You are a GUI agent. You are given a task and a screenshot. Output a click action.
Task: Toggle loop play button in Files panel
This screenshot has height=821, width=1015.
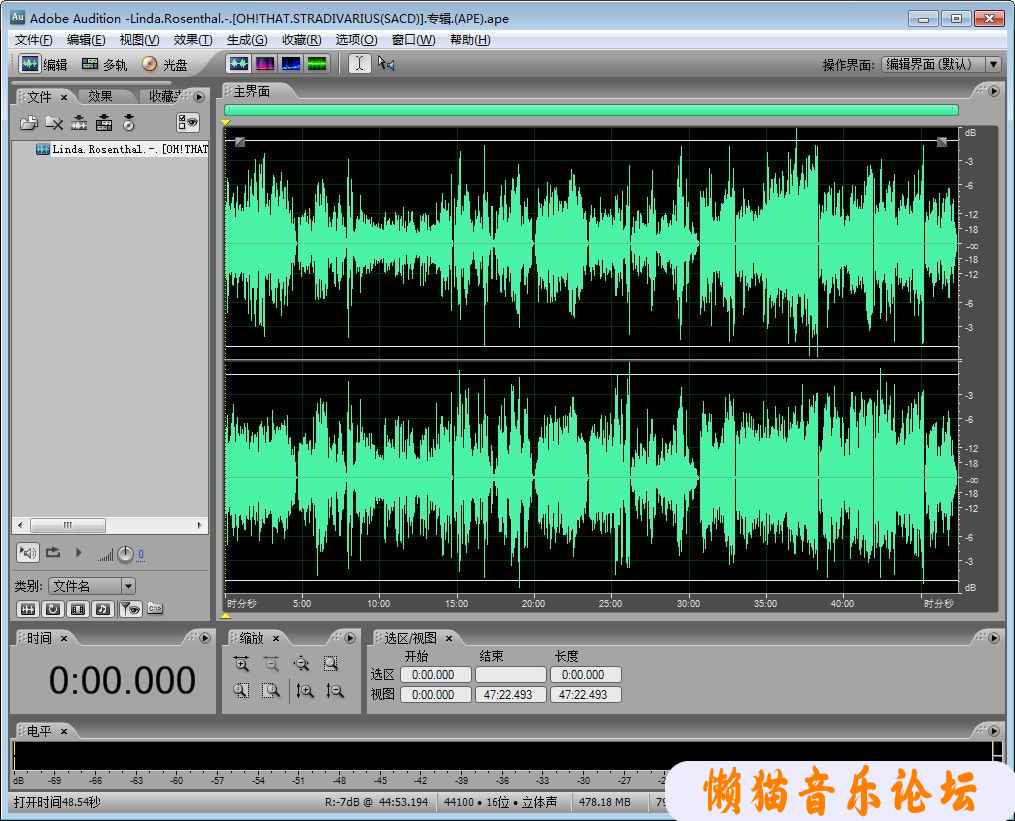click(53, 552)
